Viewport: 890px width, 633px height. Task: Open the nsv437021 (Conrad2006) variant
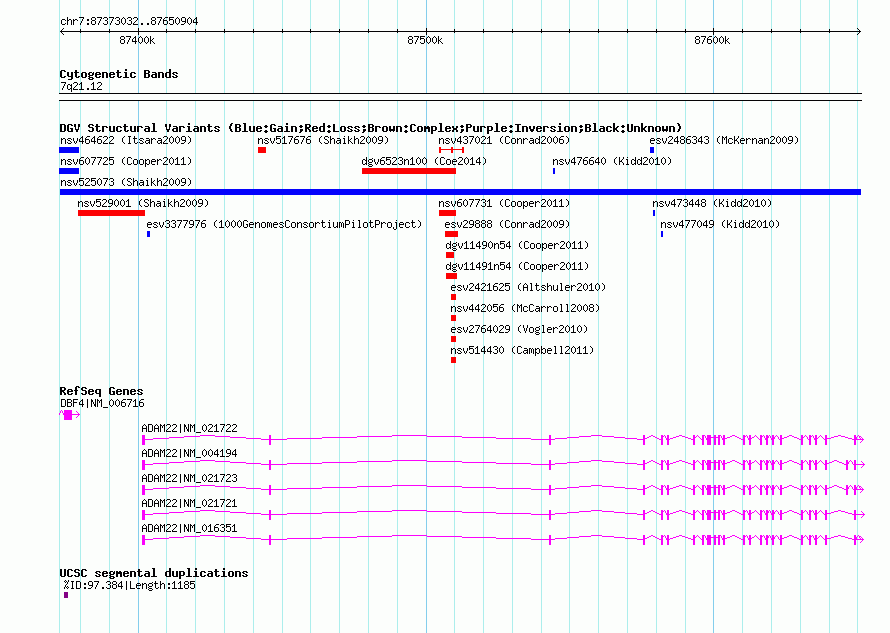[504, 140]
